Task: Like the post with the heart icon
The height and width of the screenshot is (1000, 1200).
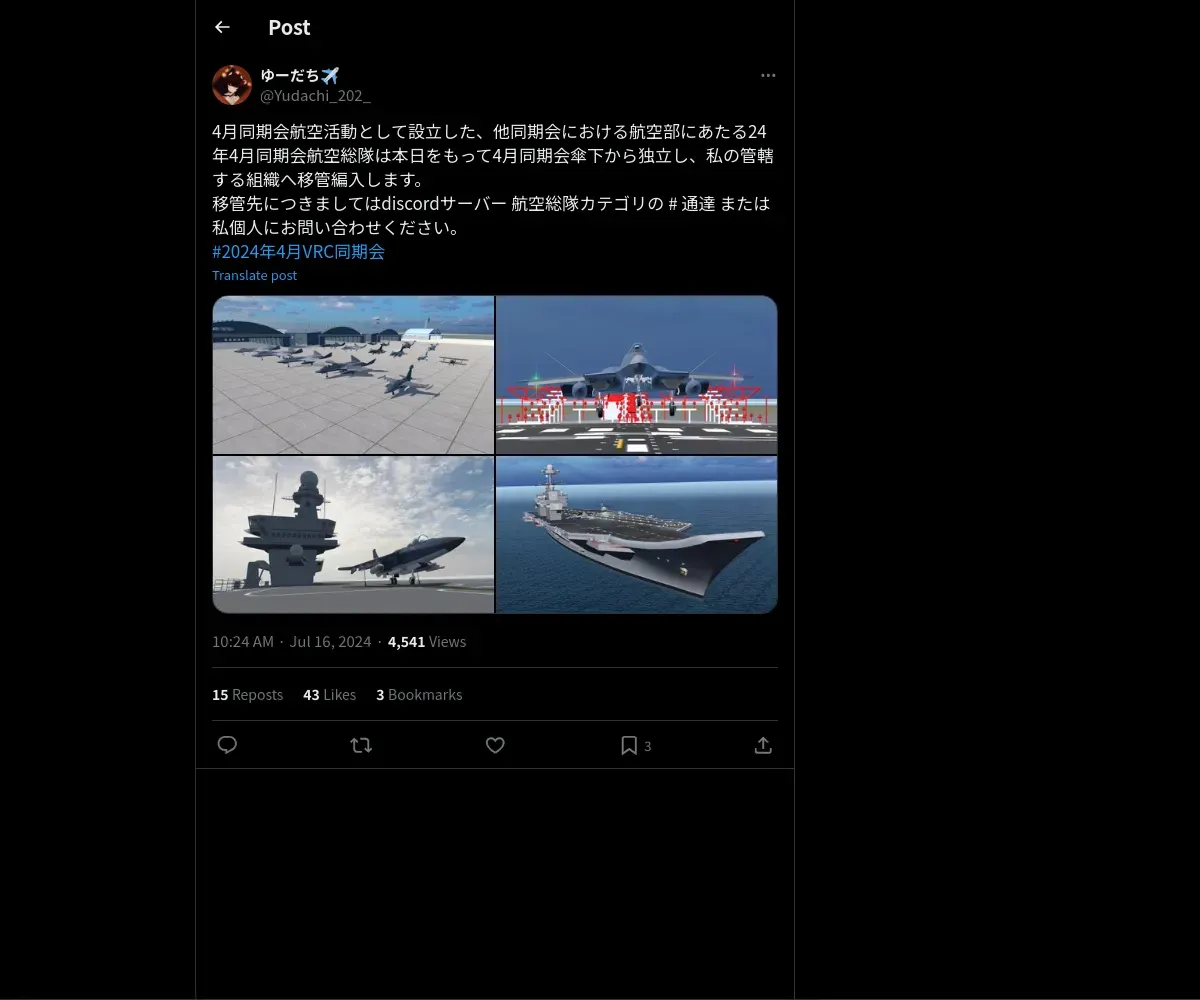Action: 495,745
